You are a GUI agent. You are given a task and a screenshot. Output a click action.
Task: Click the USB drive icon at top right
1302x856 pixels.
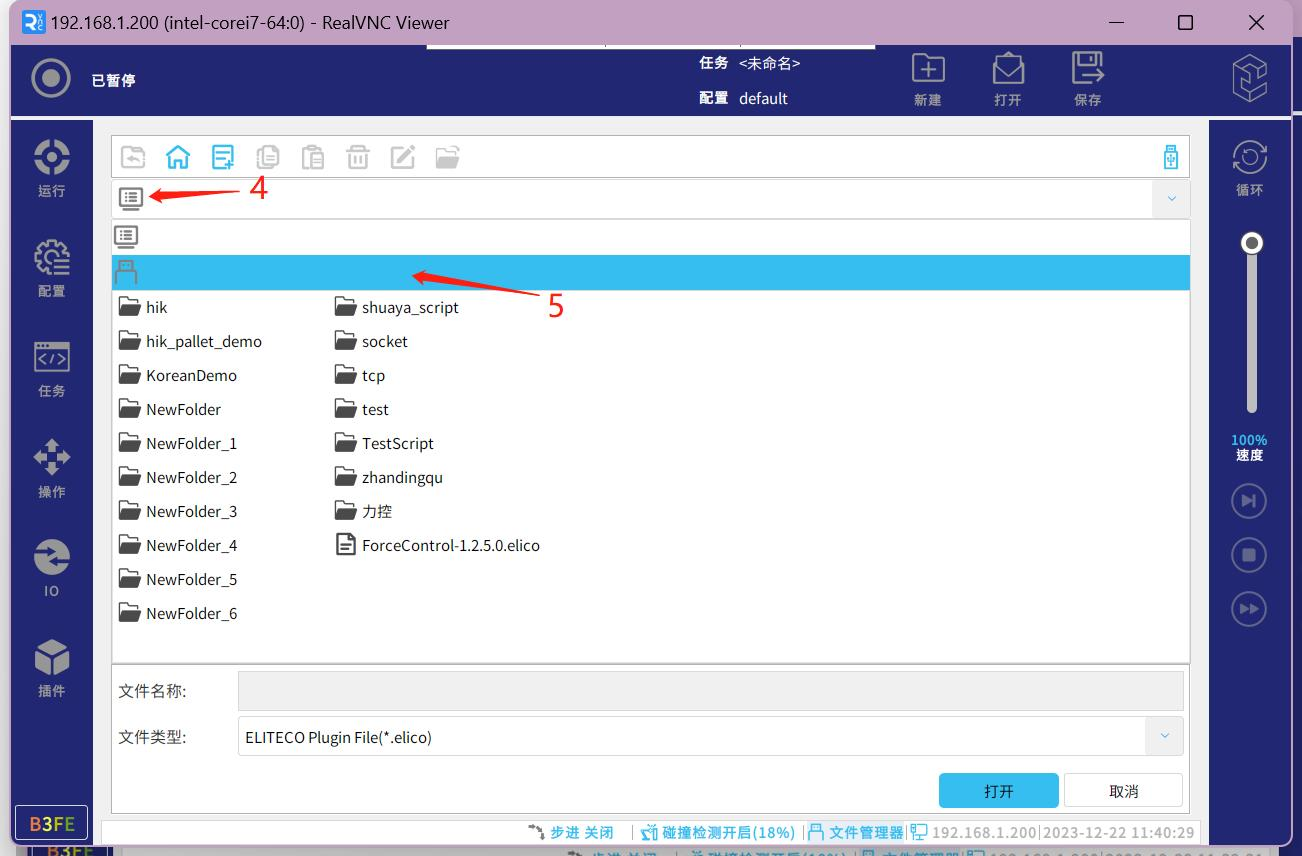pos(1170,157)
